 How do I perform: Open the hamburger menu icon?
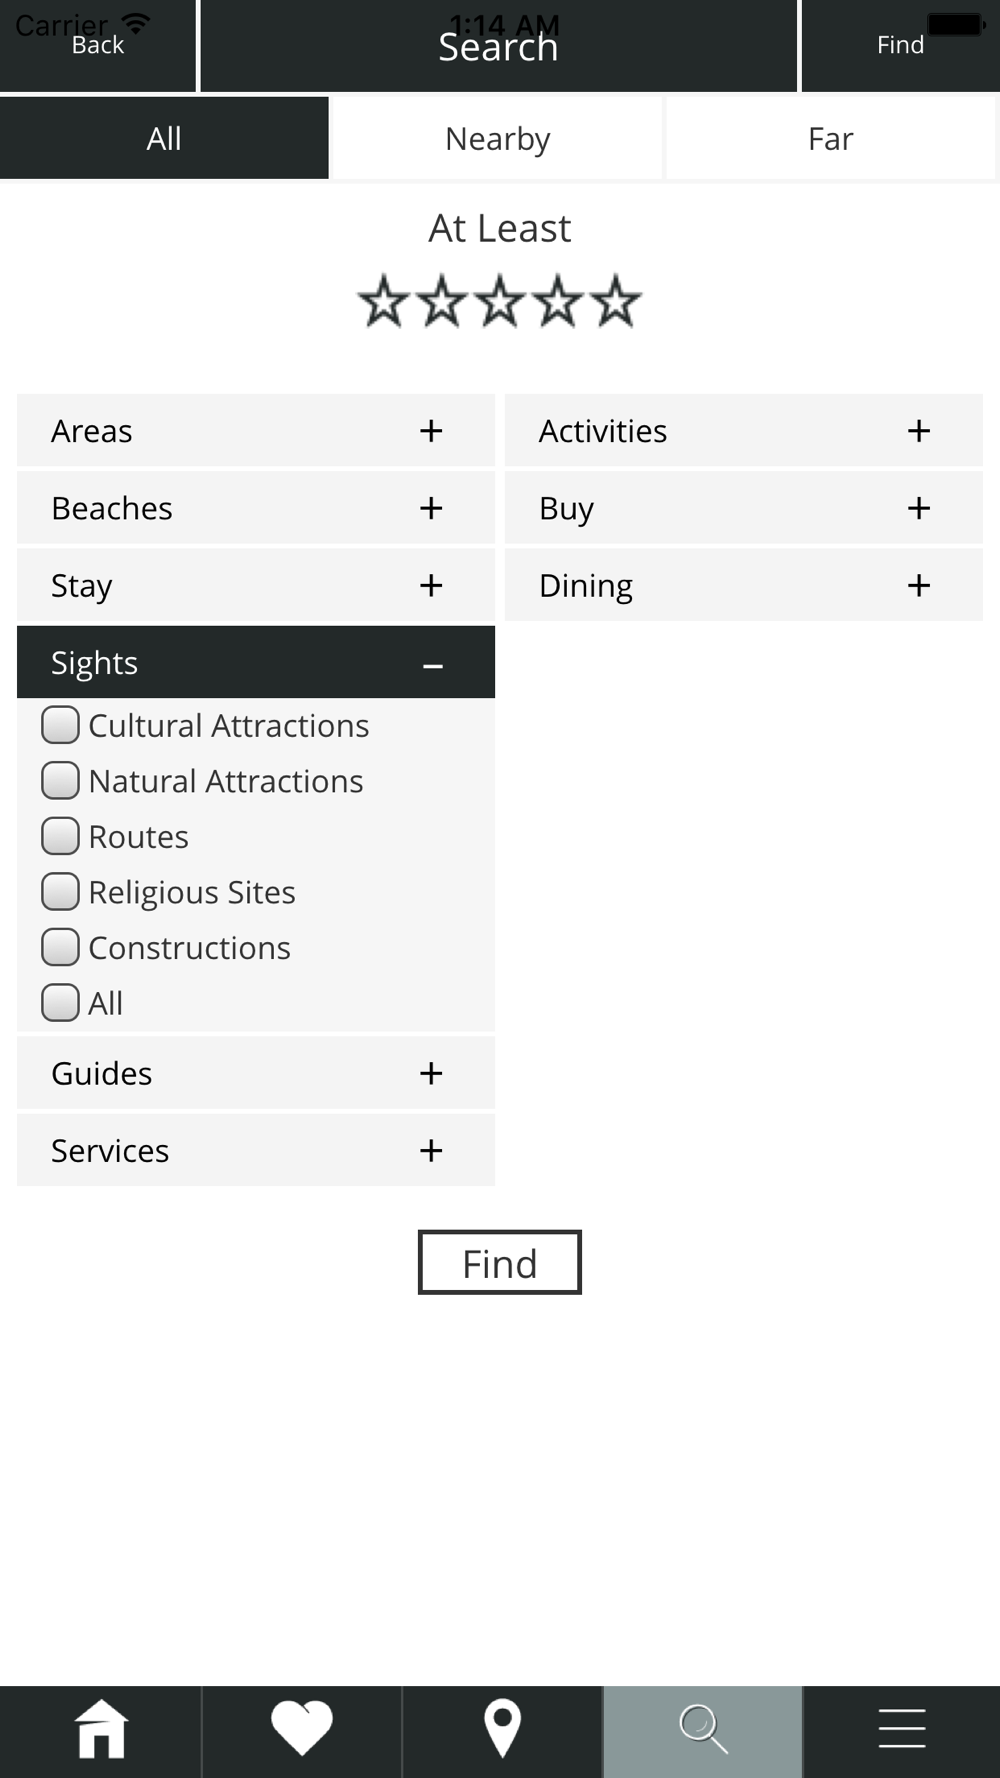(x=902, y=1729)
